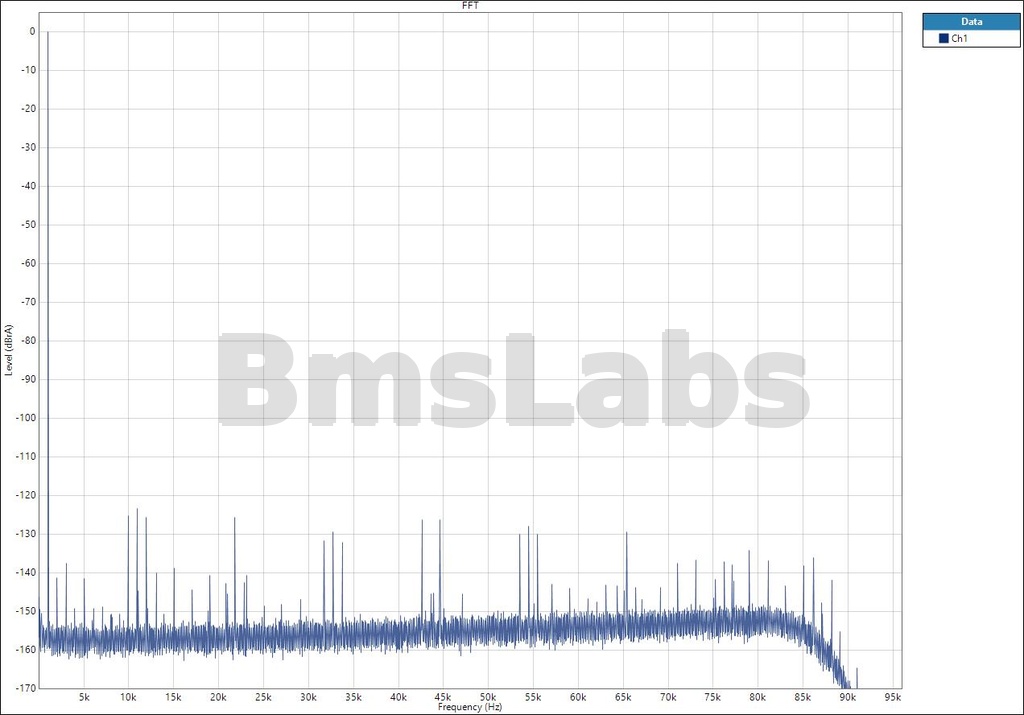The image size is (1024, 715).
Task: Click the 20k frequency axis tick label
Action: (x=218, y=697)
